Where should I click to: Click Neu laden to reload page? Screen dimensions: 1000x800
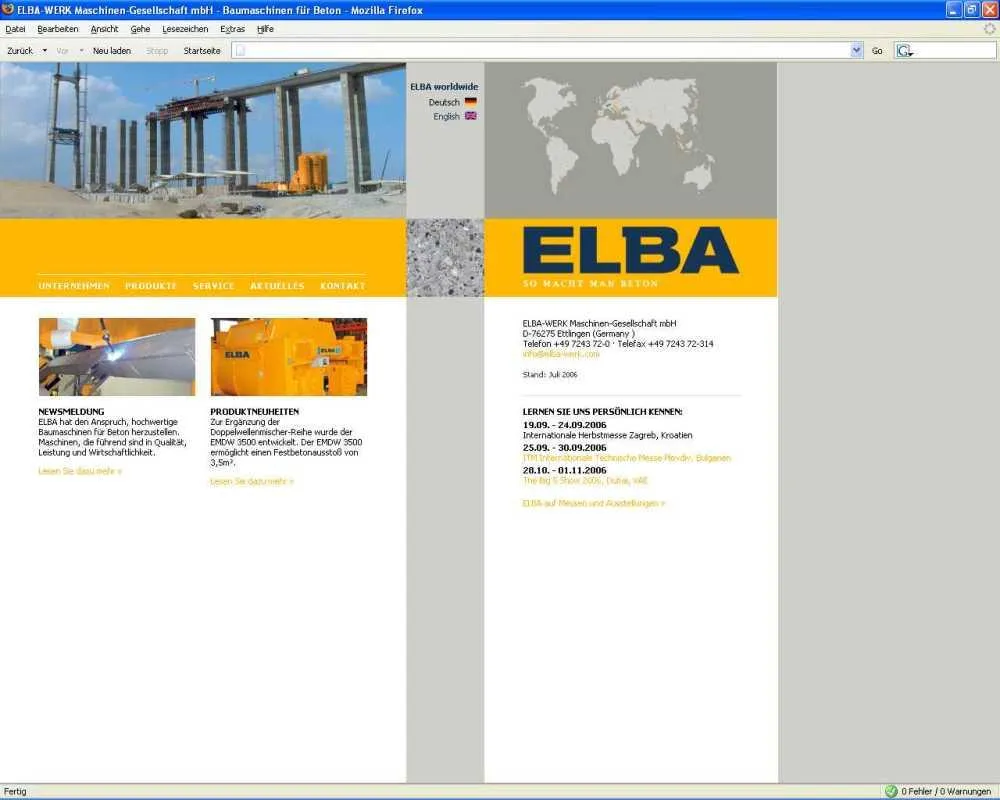112,50
